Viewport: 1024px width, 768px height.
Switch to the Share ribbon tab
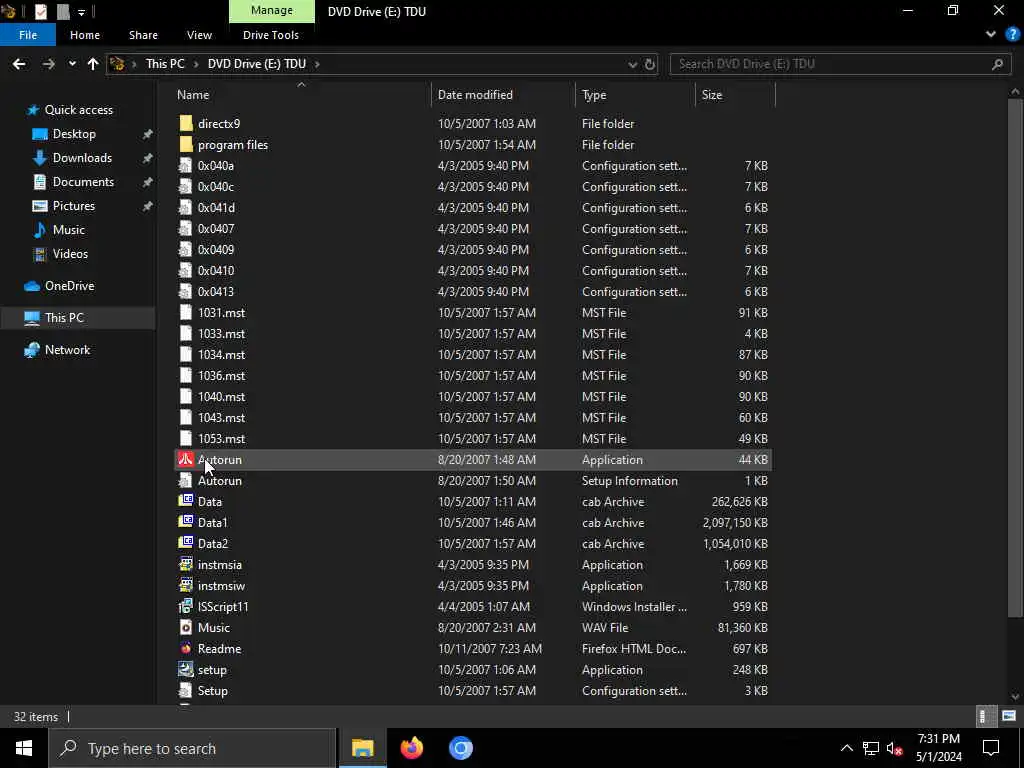143,35
